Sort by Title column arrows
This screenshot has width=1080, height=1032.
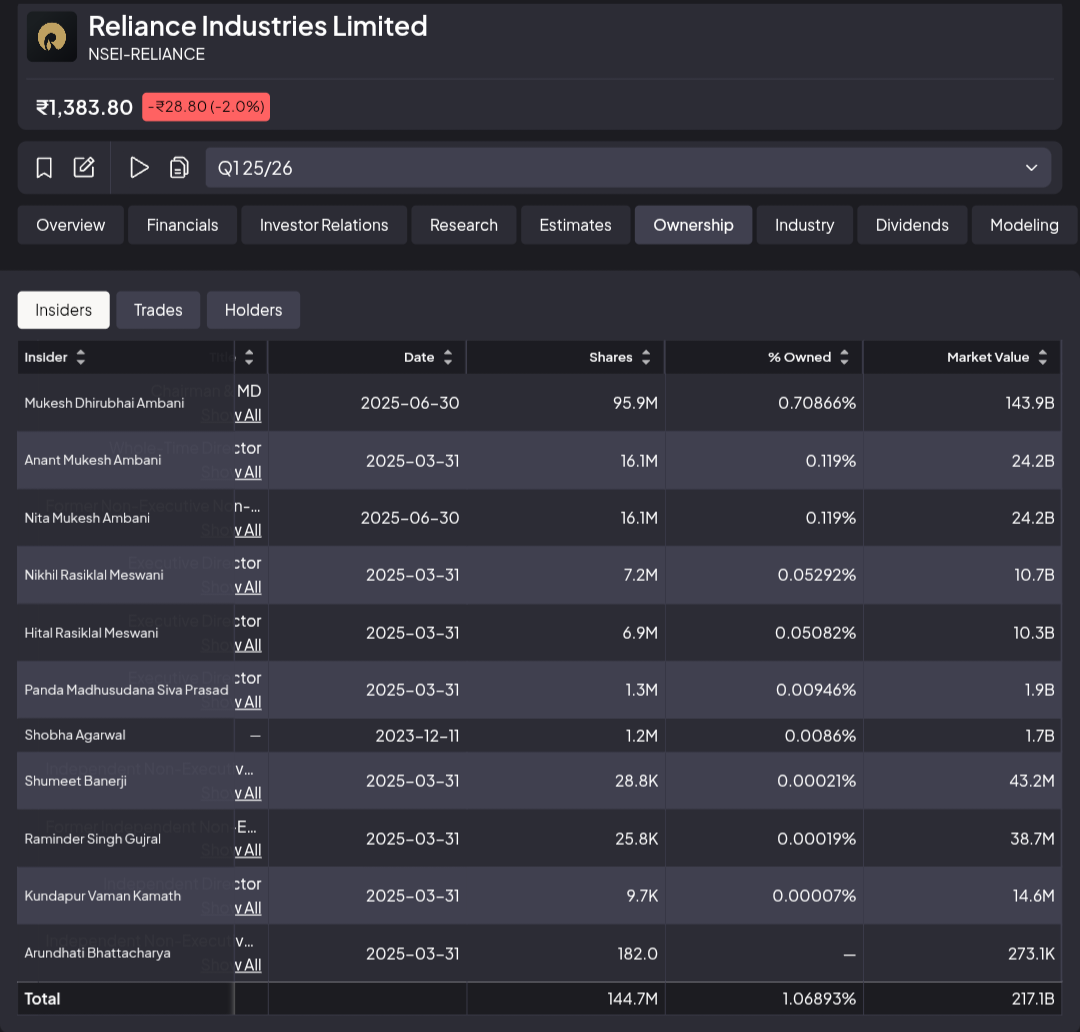click(249, 357)
